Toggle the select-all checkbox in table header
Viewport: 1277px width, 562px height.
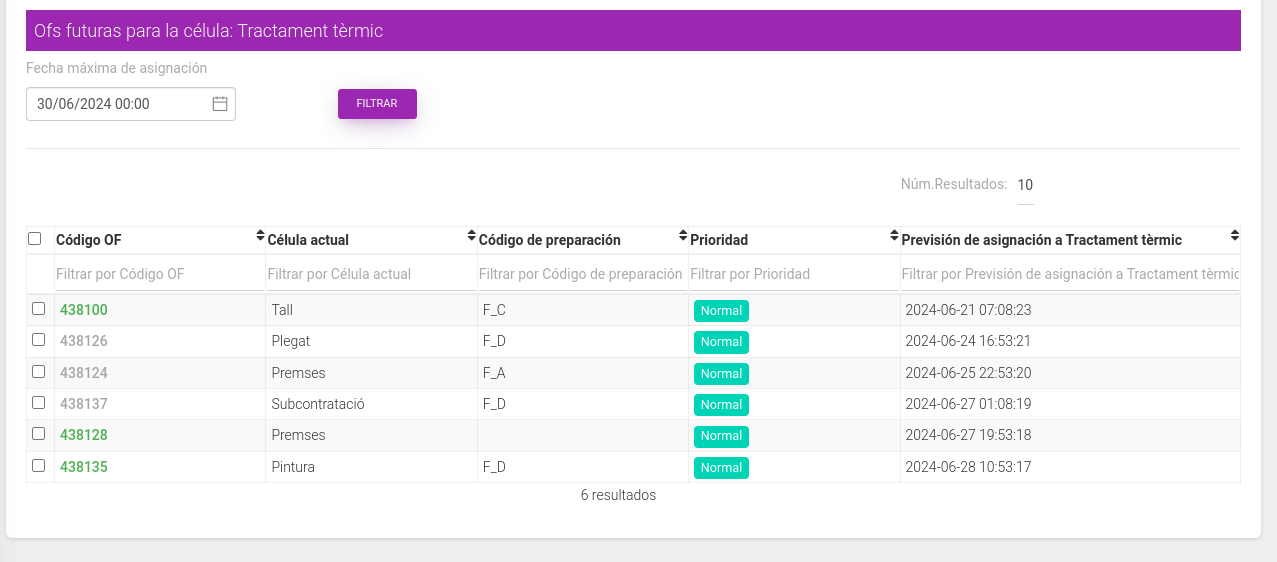point(35,239)
